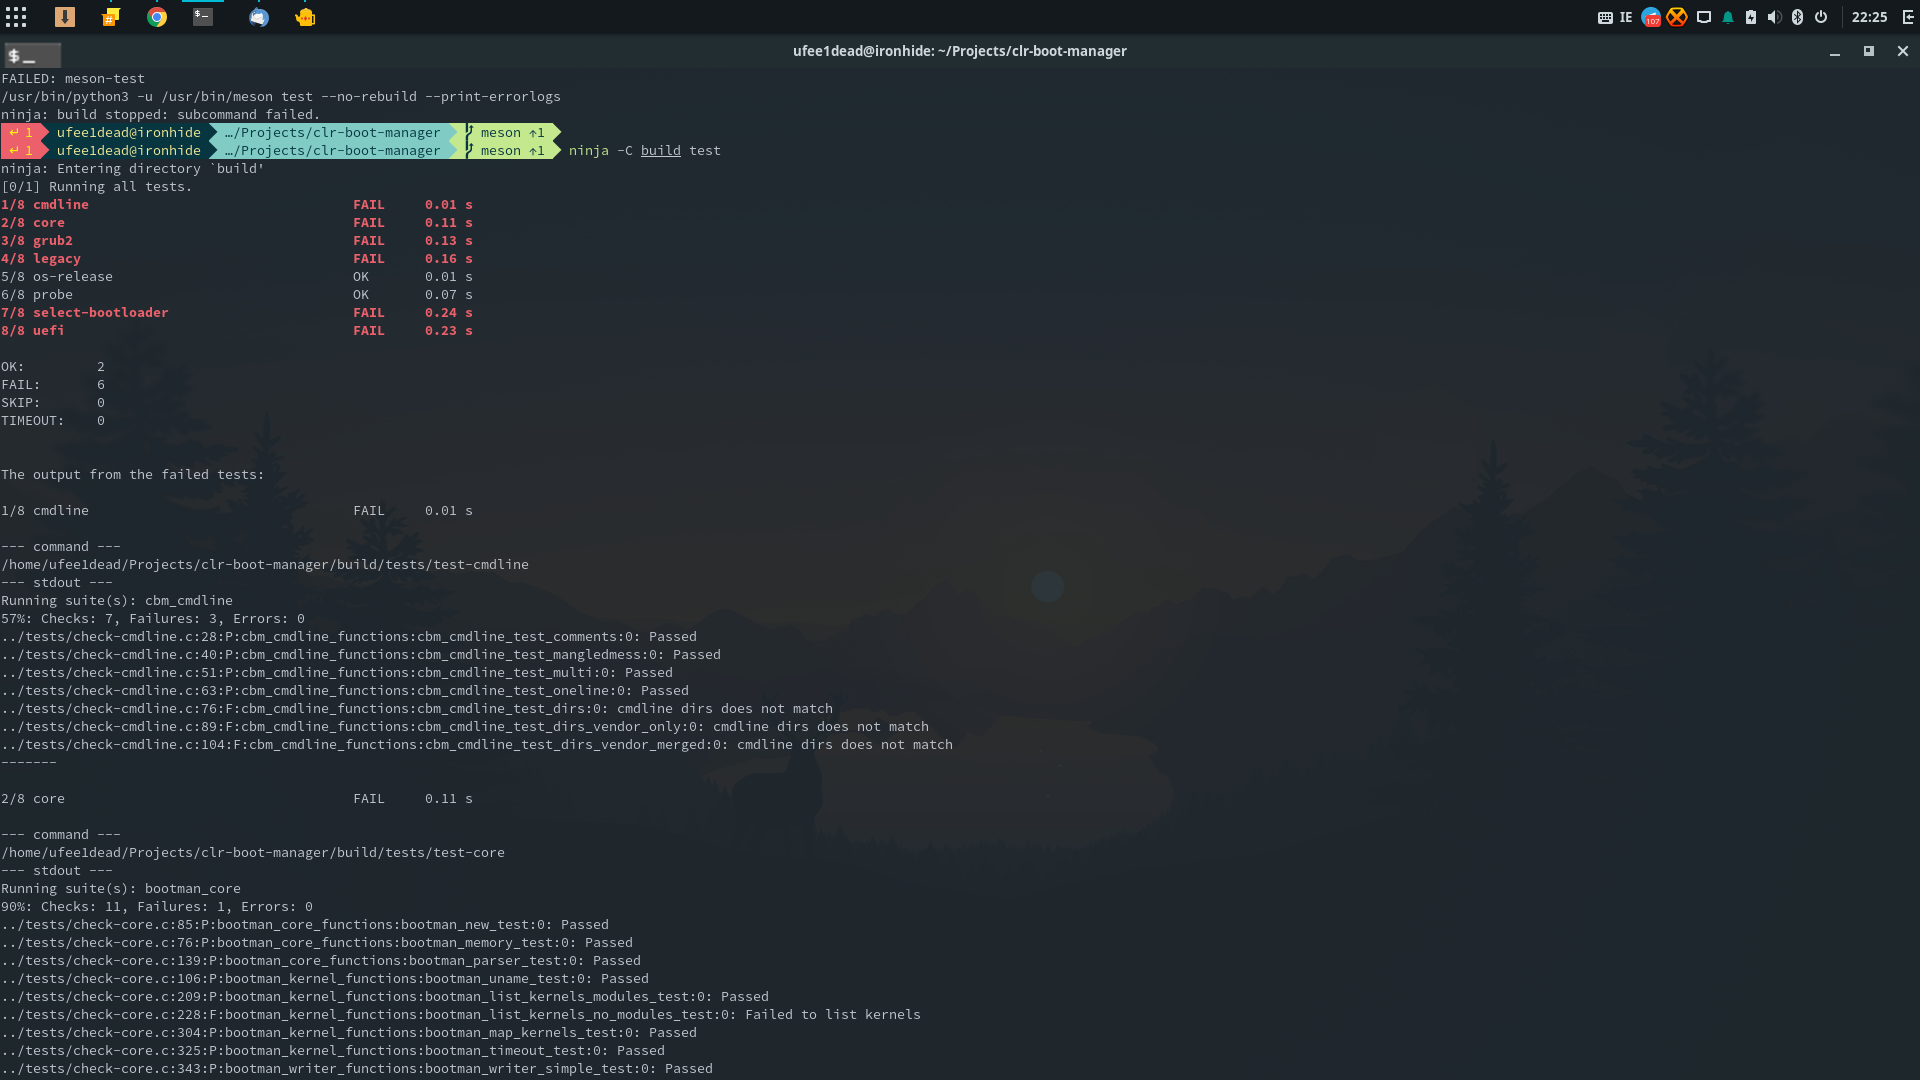Click the cbm_cmdline_test_comments Passed line
The height and width of the screenshot is (1080, 1920).
pos(349,636)
